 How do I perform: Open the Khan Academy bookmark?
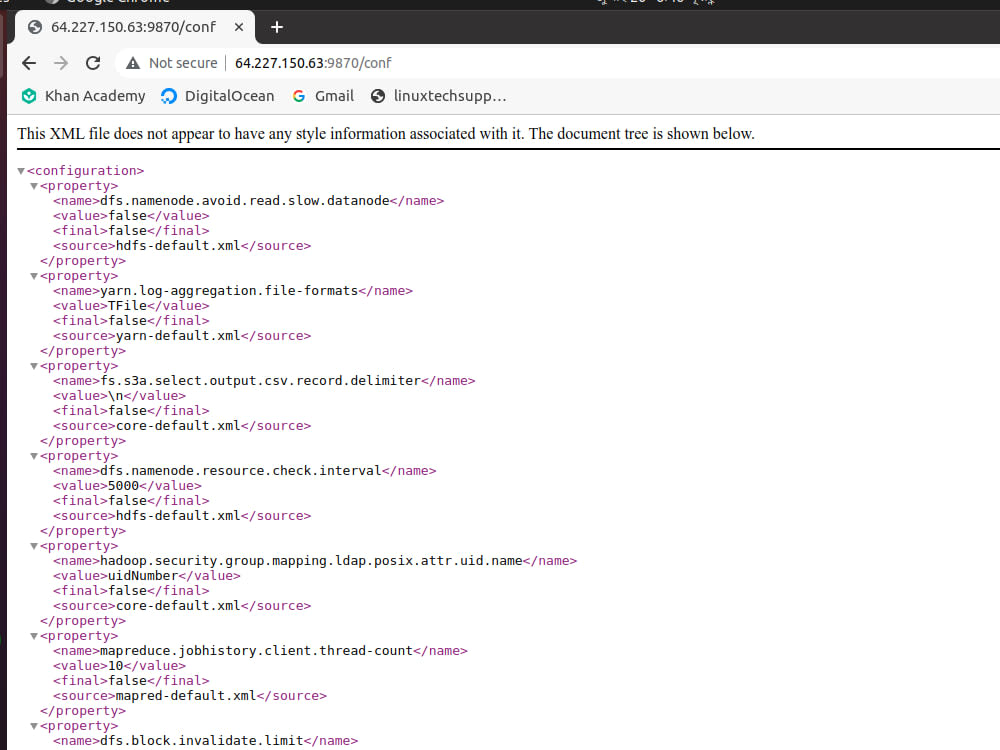pos(84,96)
